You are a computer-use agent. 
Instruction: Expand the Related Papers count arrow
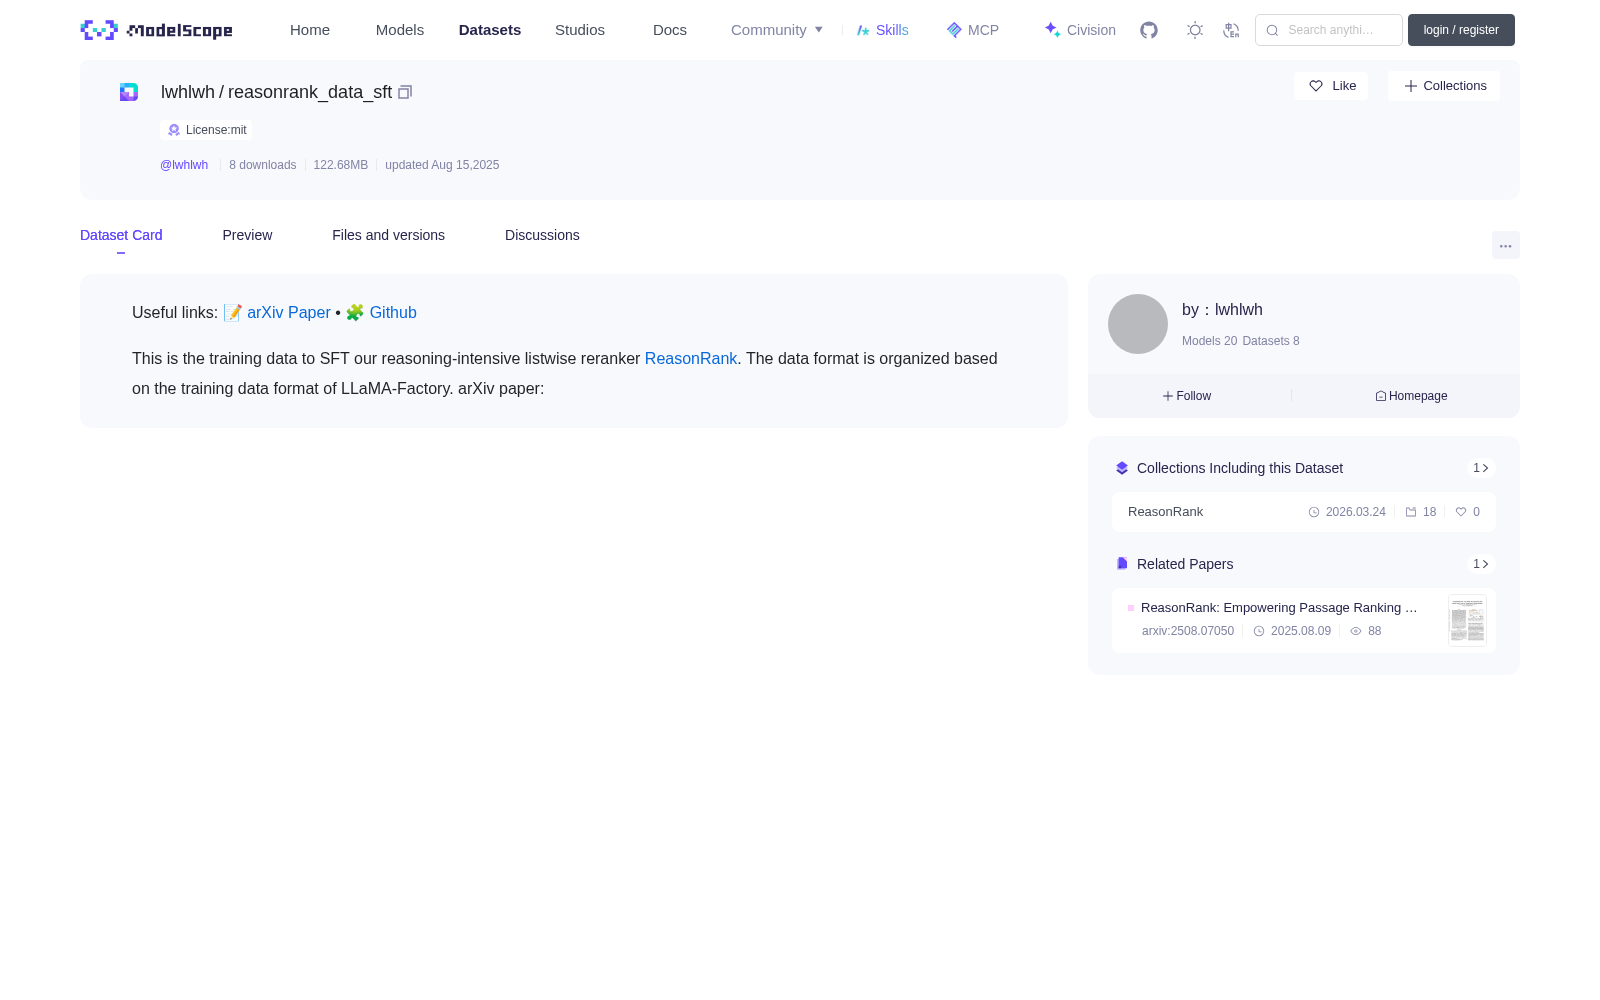tap(1481, 564)
